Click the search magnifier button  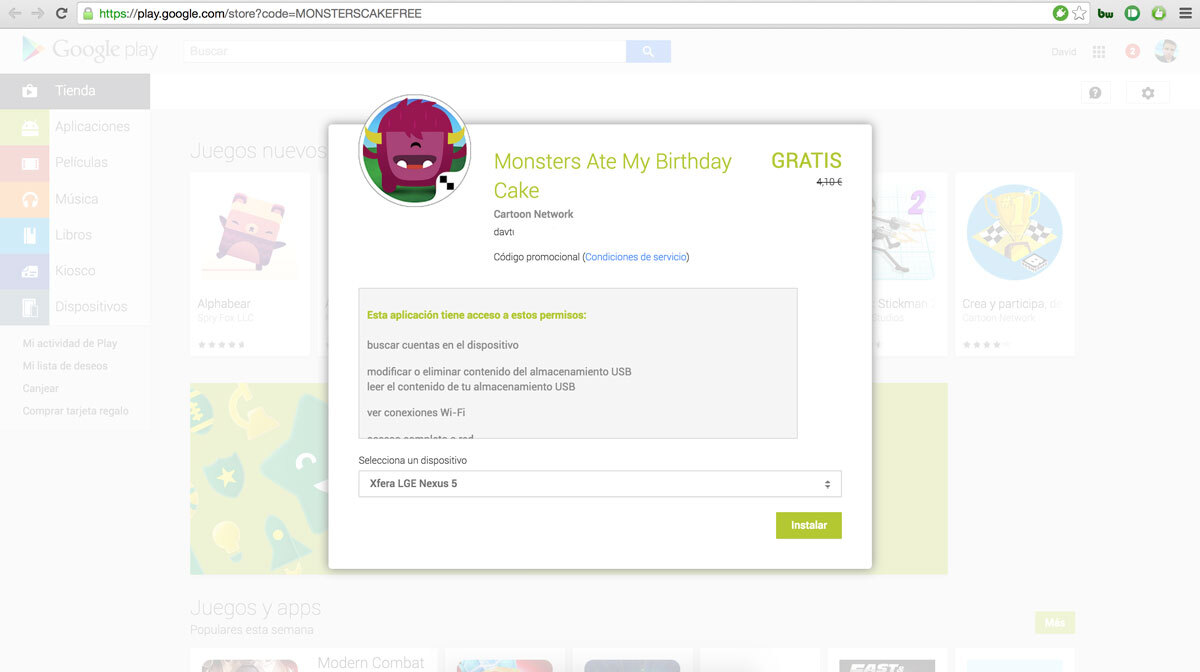click(x=648, y=51)
